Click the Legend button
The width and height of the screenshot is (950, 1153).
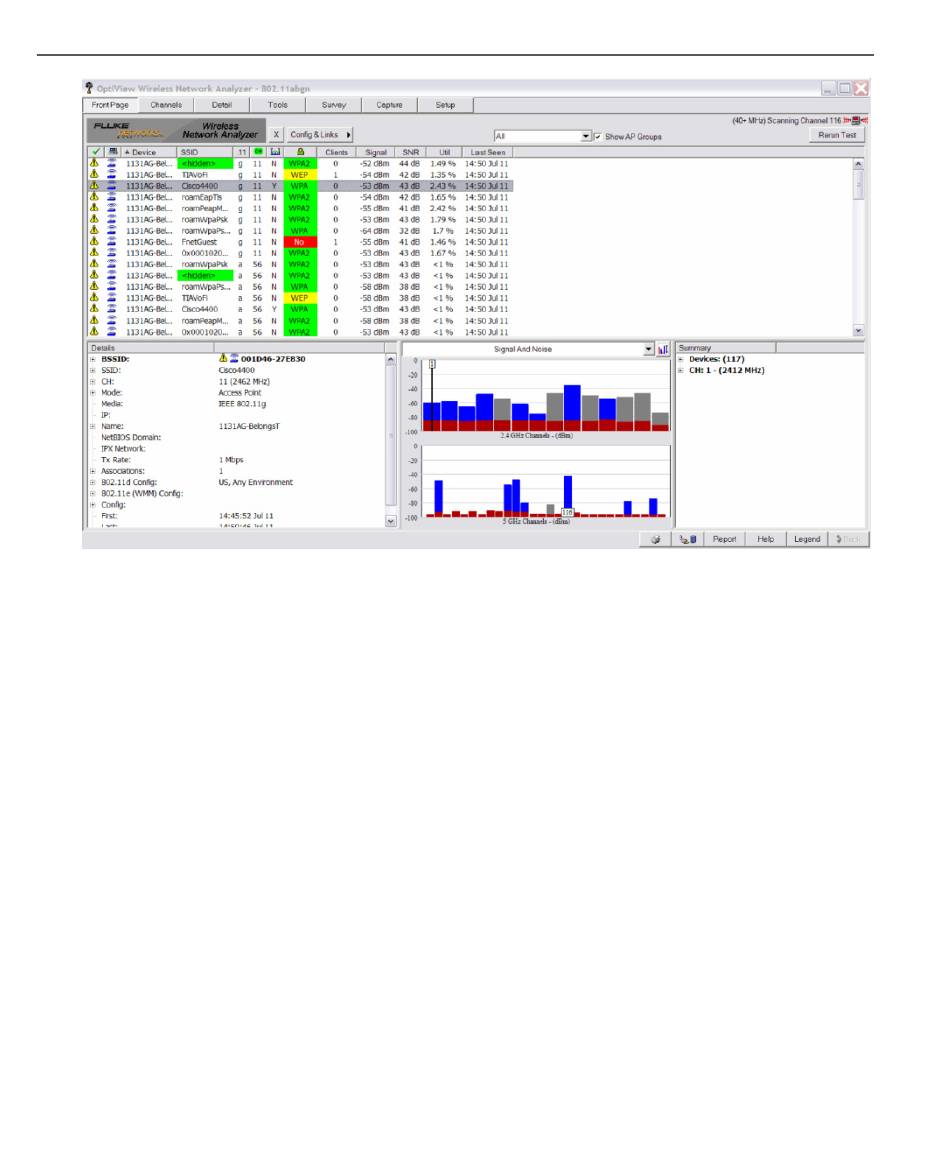807,539
